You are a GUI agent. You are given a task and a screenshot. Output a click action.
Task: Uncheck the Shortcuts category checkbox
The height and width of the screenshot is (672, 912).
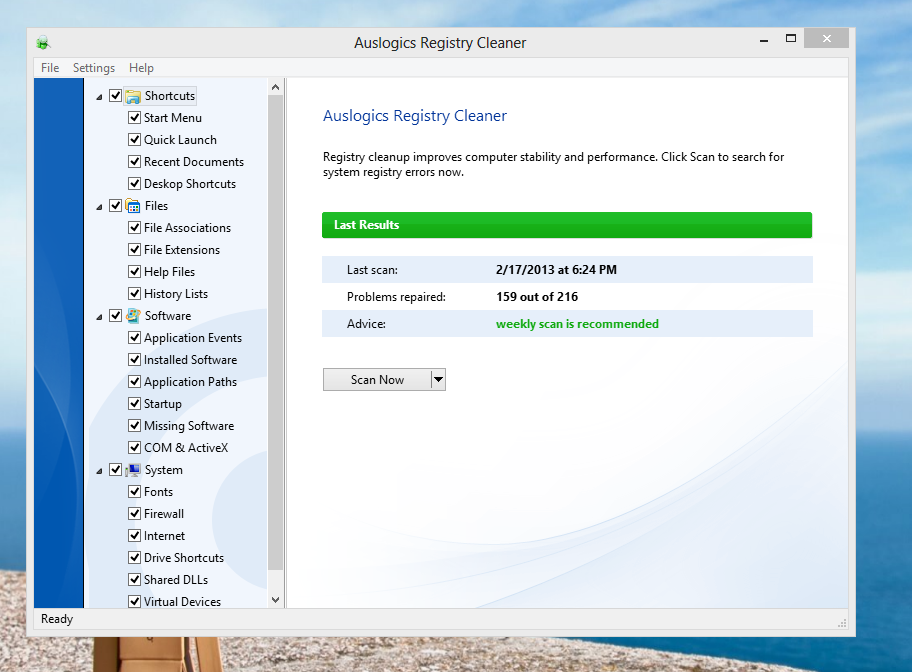(116, 95)
